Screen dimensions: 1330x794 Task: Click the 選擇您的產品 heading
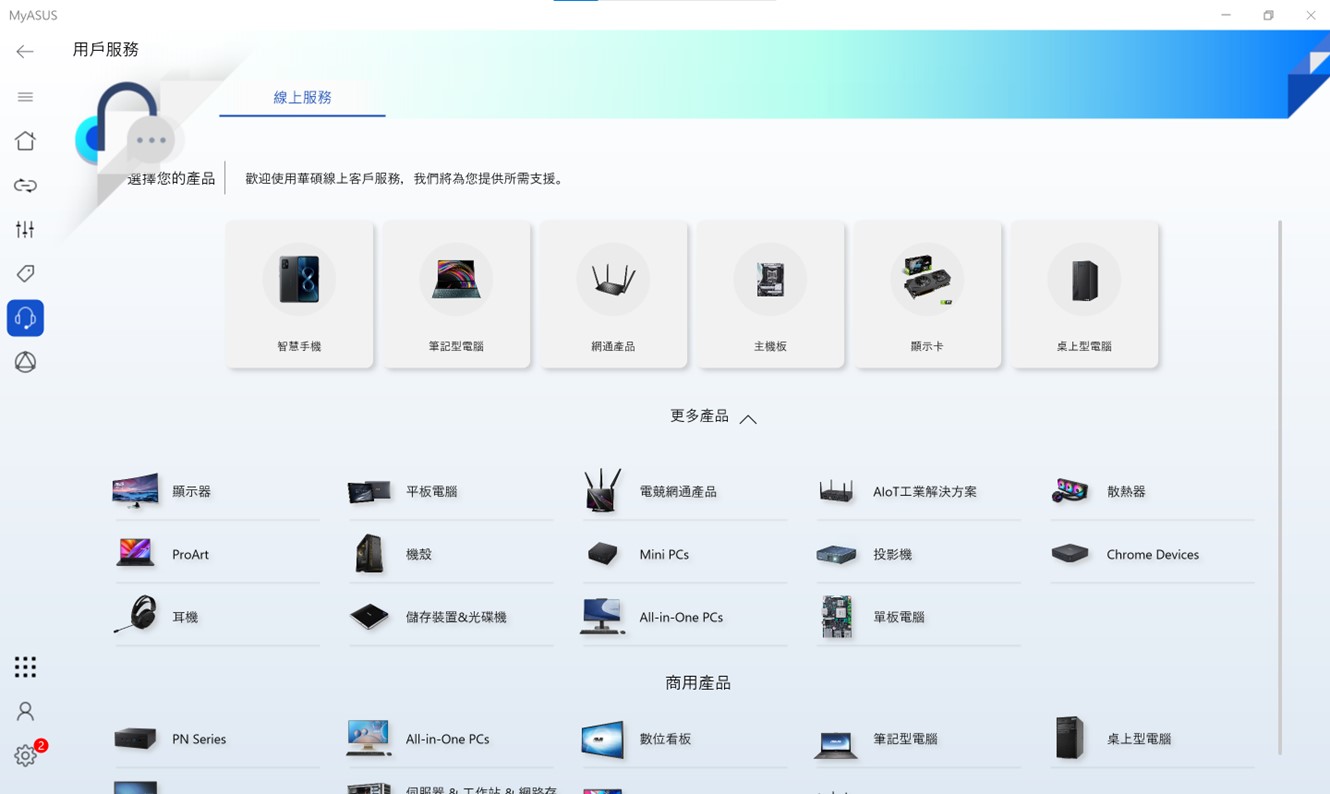click(x=171, y=179)
